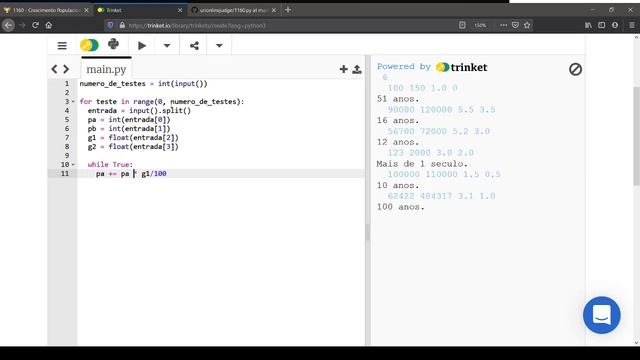Toggle the browser sidebar icon
640x360 pixels.
(x=602, y=25)
